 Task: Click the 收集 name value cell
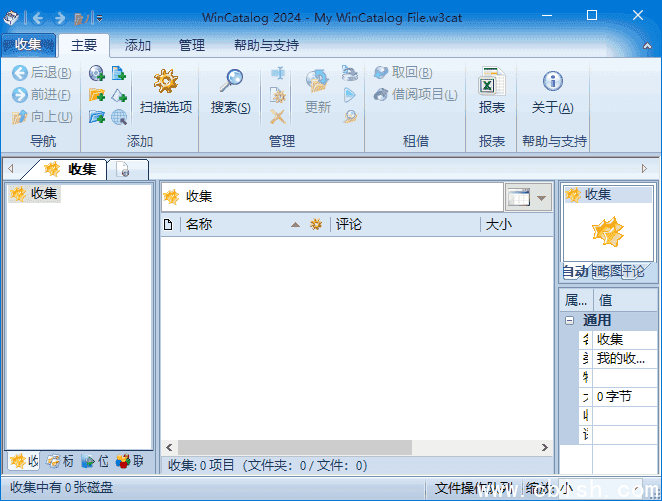pyautogui.click(x=625, y=340)
